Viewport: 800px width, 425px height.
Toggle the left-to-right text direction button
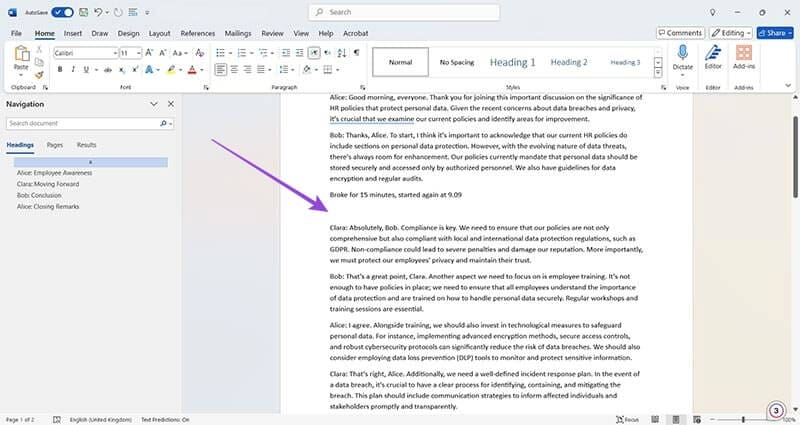coord(314,53)
